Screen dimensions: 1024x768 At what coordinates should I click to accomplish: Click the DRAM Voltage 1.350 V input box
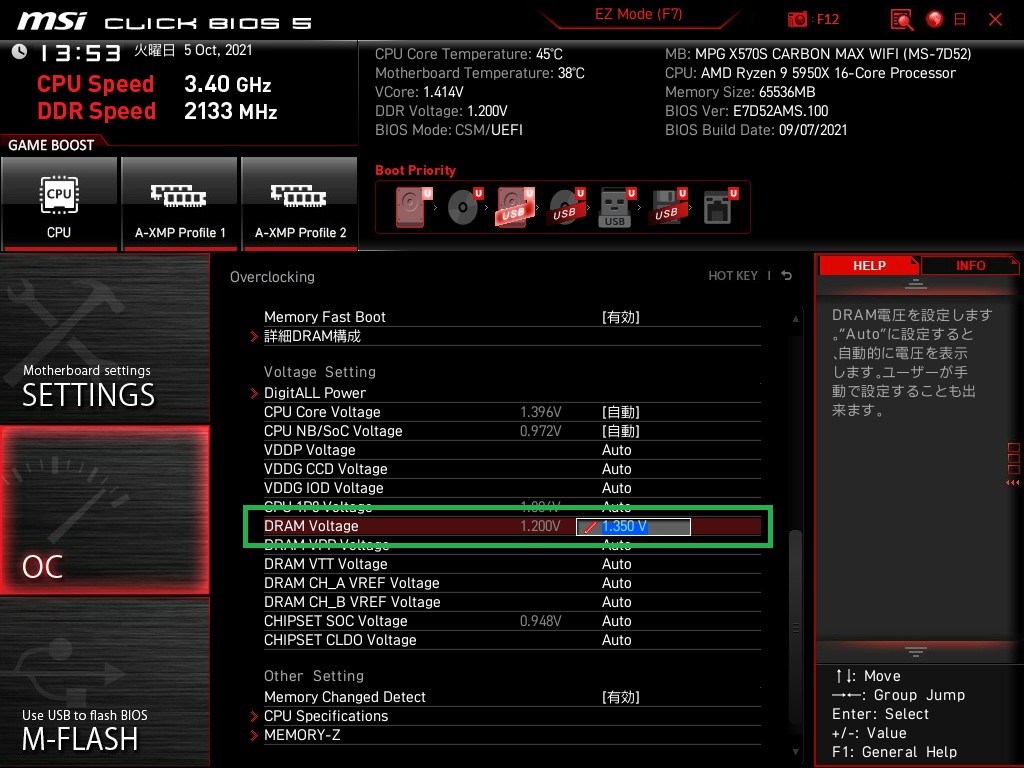pyautogui.click(x=633, y=526)
